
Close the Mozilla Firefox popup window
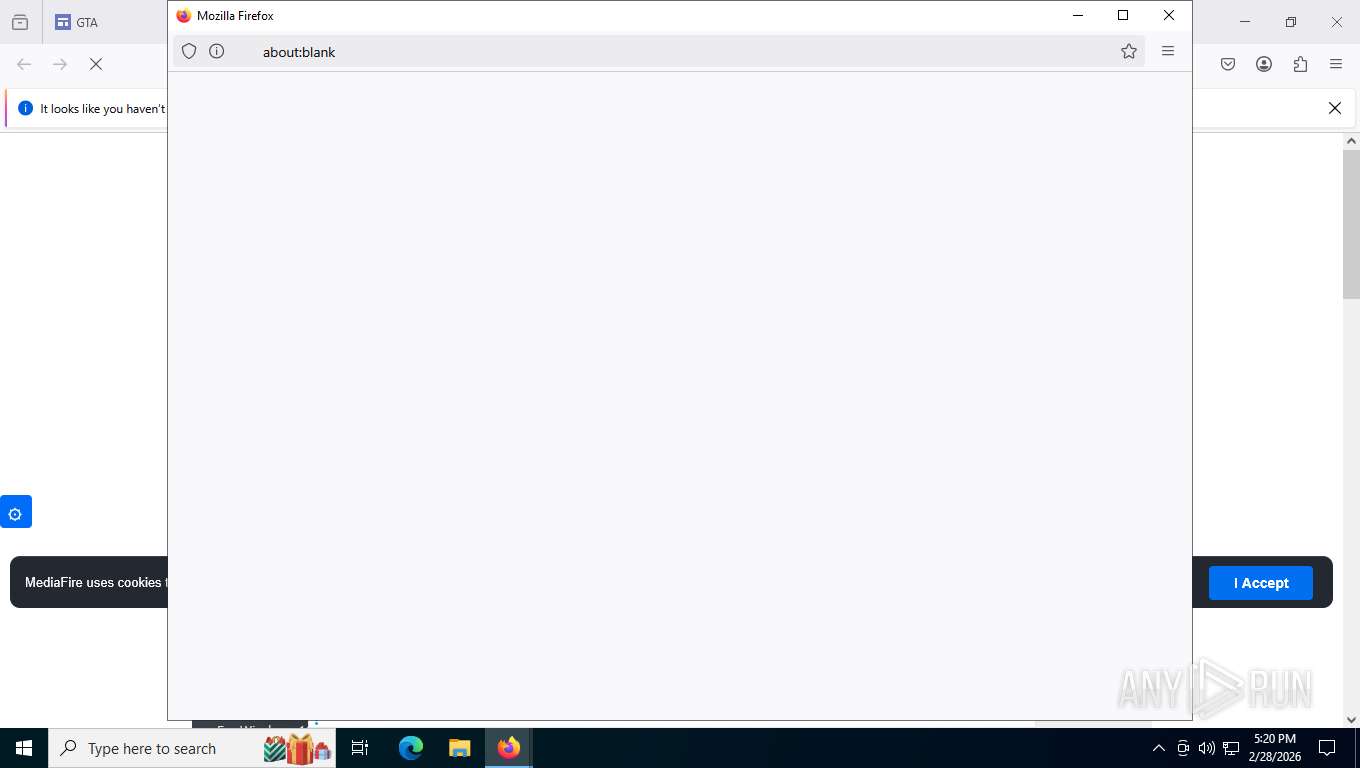(1169, 15)
